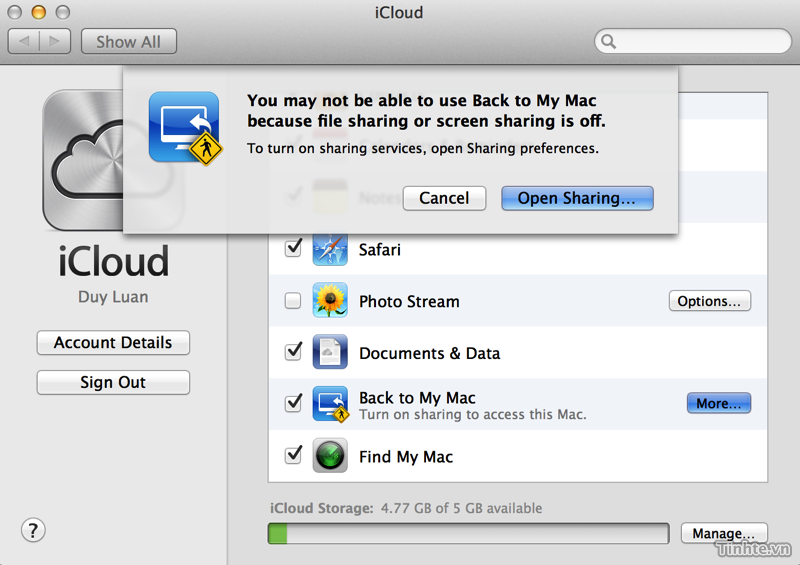The width and height of the screenshot is (800, 565).
Task: Uncheck the Safari checkbox
Action: point(293,249)
